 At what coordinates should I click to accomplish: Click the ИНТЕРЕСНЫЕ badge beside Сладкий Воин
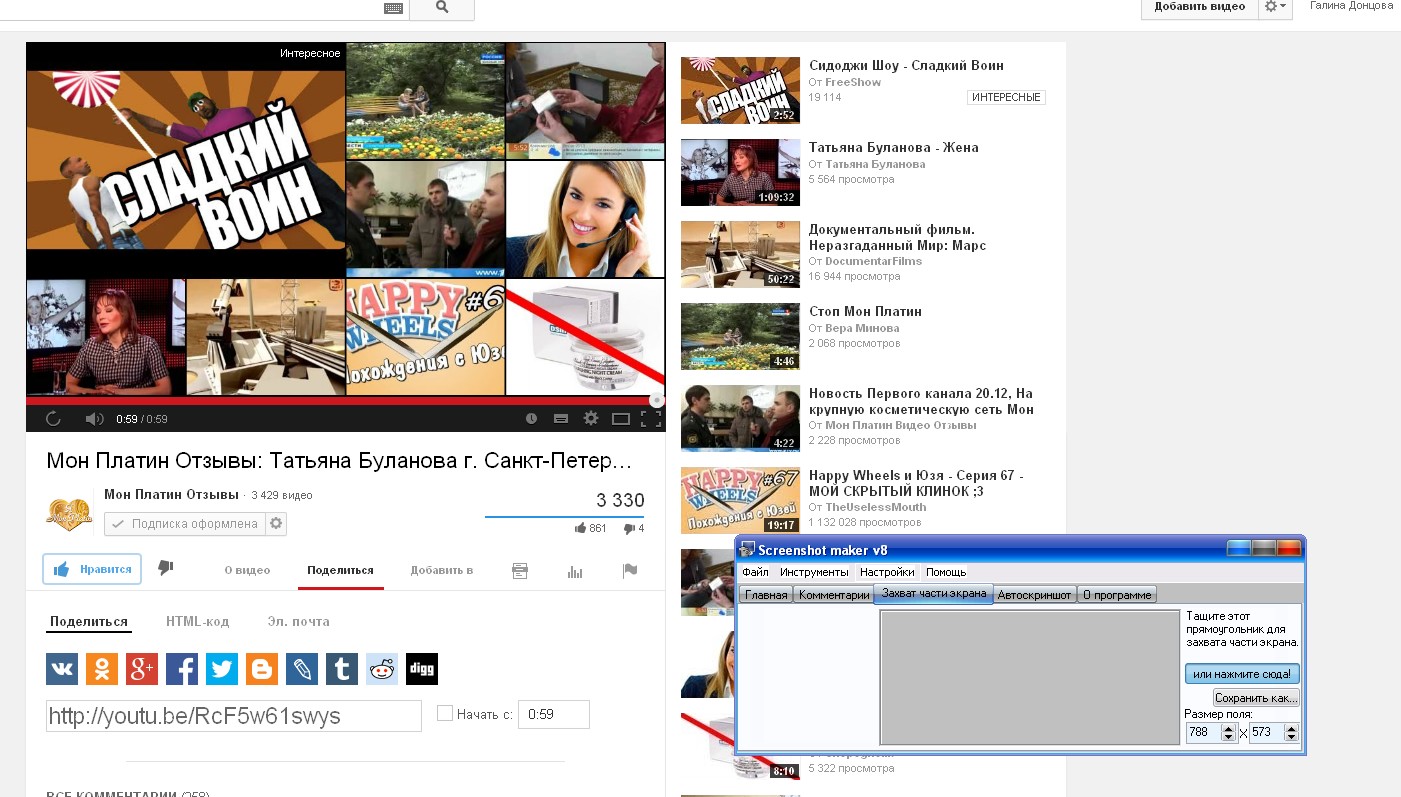click(1006, 97)
